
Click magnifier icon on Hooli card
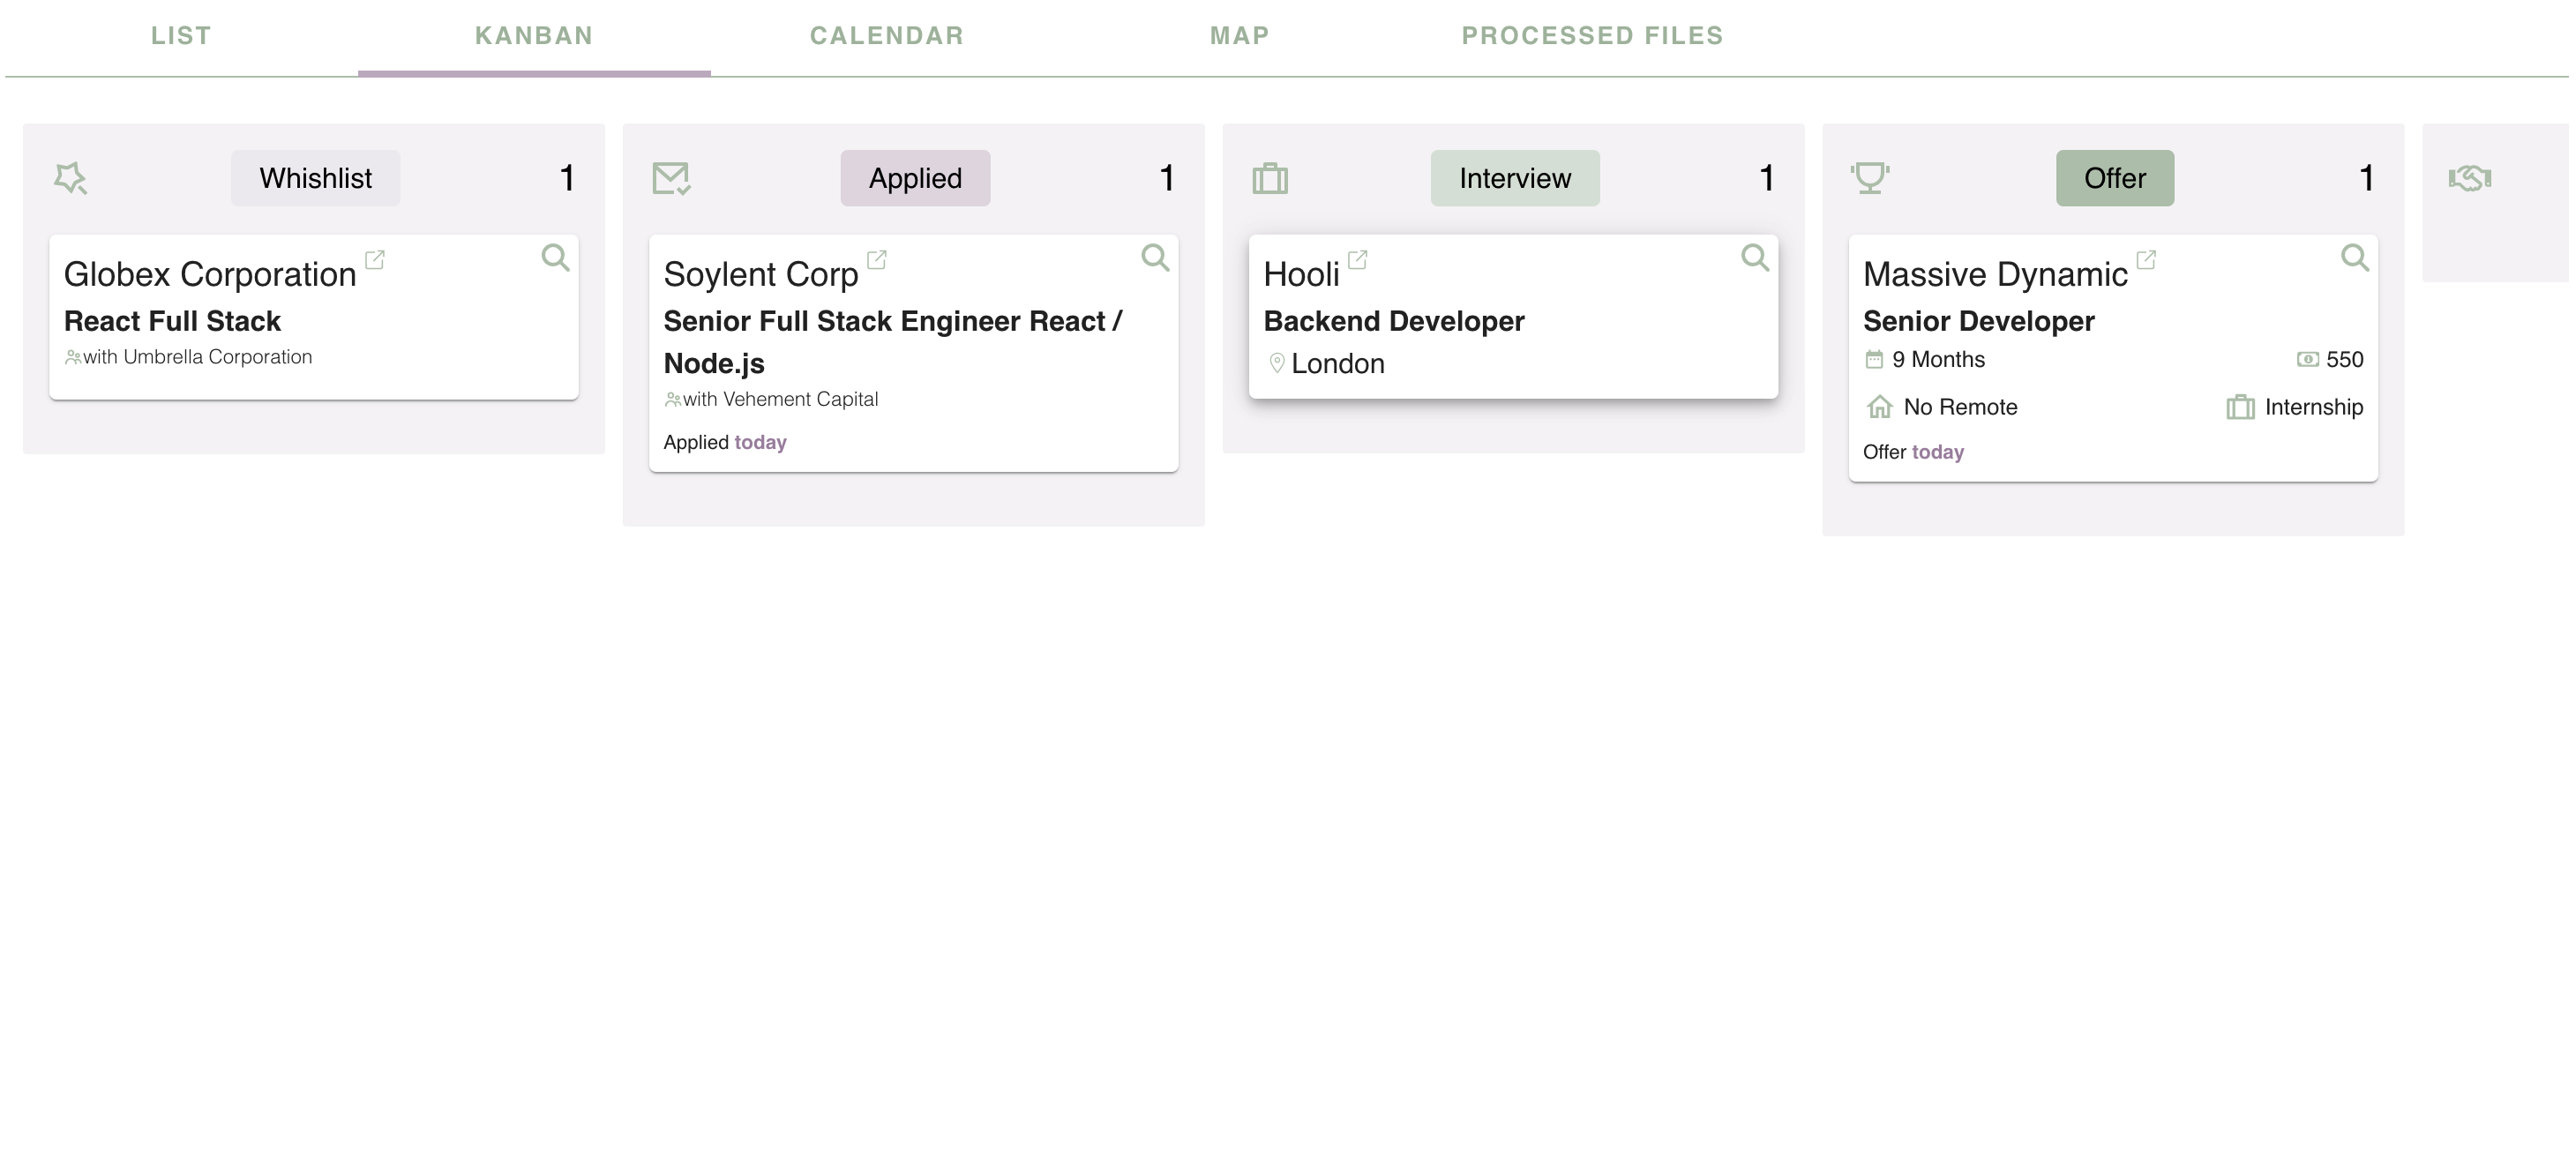pyautogui.click(x=1754, y=258)
